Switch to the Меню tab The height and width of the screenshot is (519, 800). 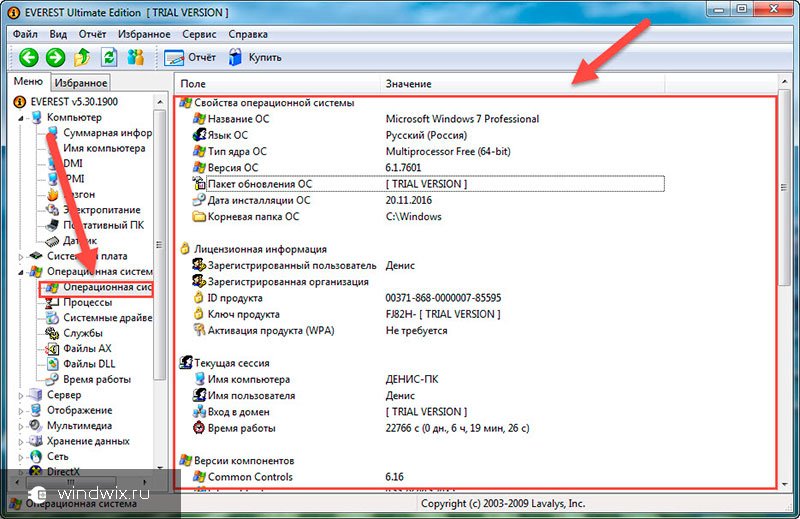point(29,82)
